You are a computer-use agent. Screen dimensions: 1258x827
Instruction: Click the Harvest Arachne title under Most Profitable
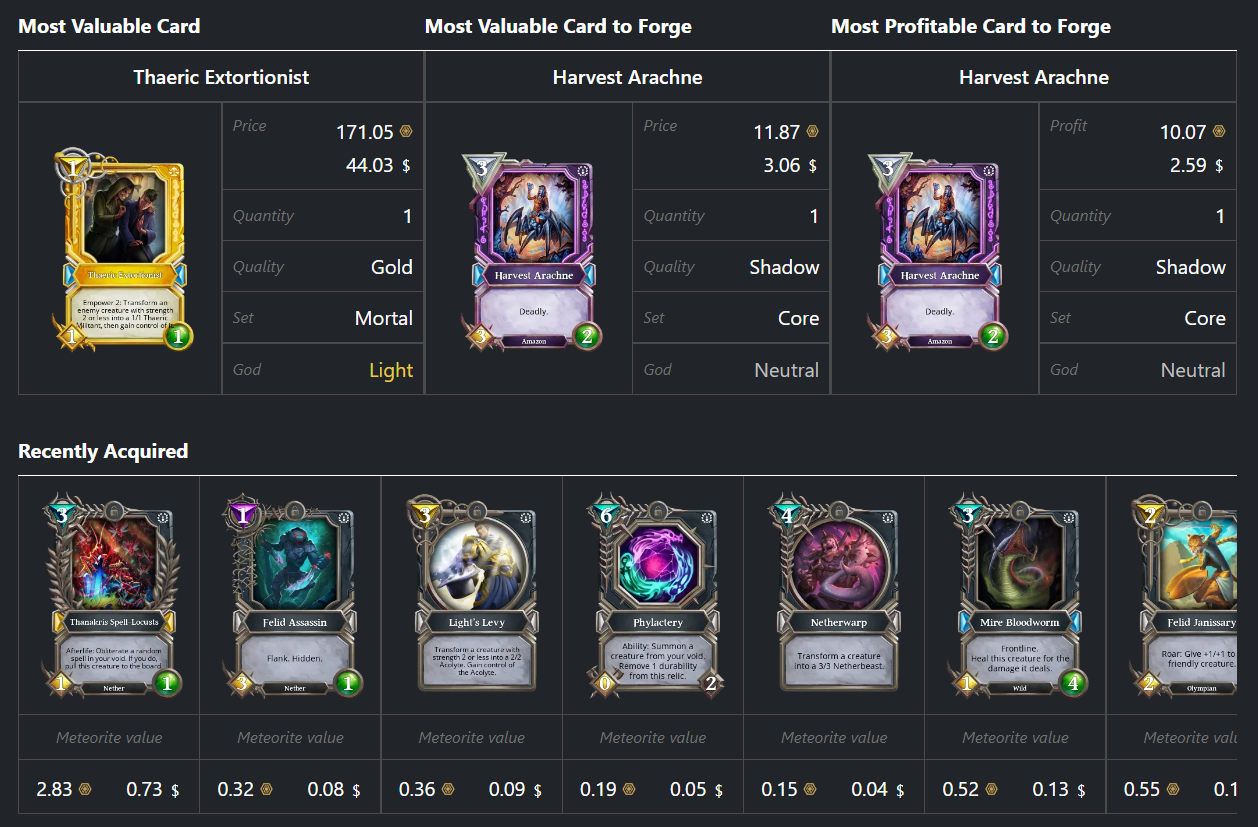tap(1034, 77)
